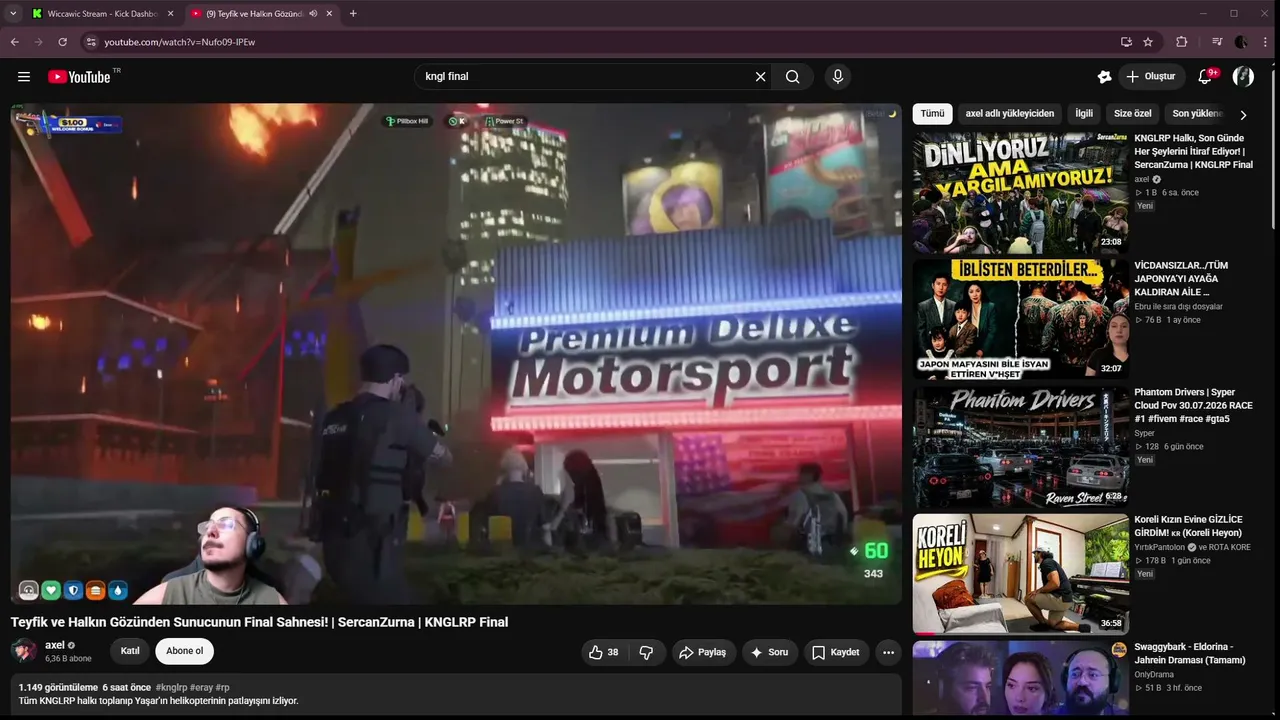Open the browser profile avatar
The width and height of the screenshot is (1280, 720).
click(1241, 42)
